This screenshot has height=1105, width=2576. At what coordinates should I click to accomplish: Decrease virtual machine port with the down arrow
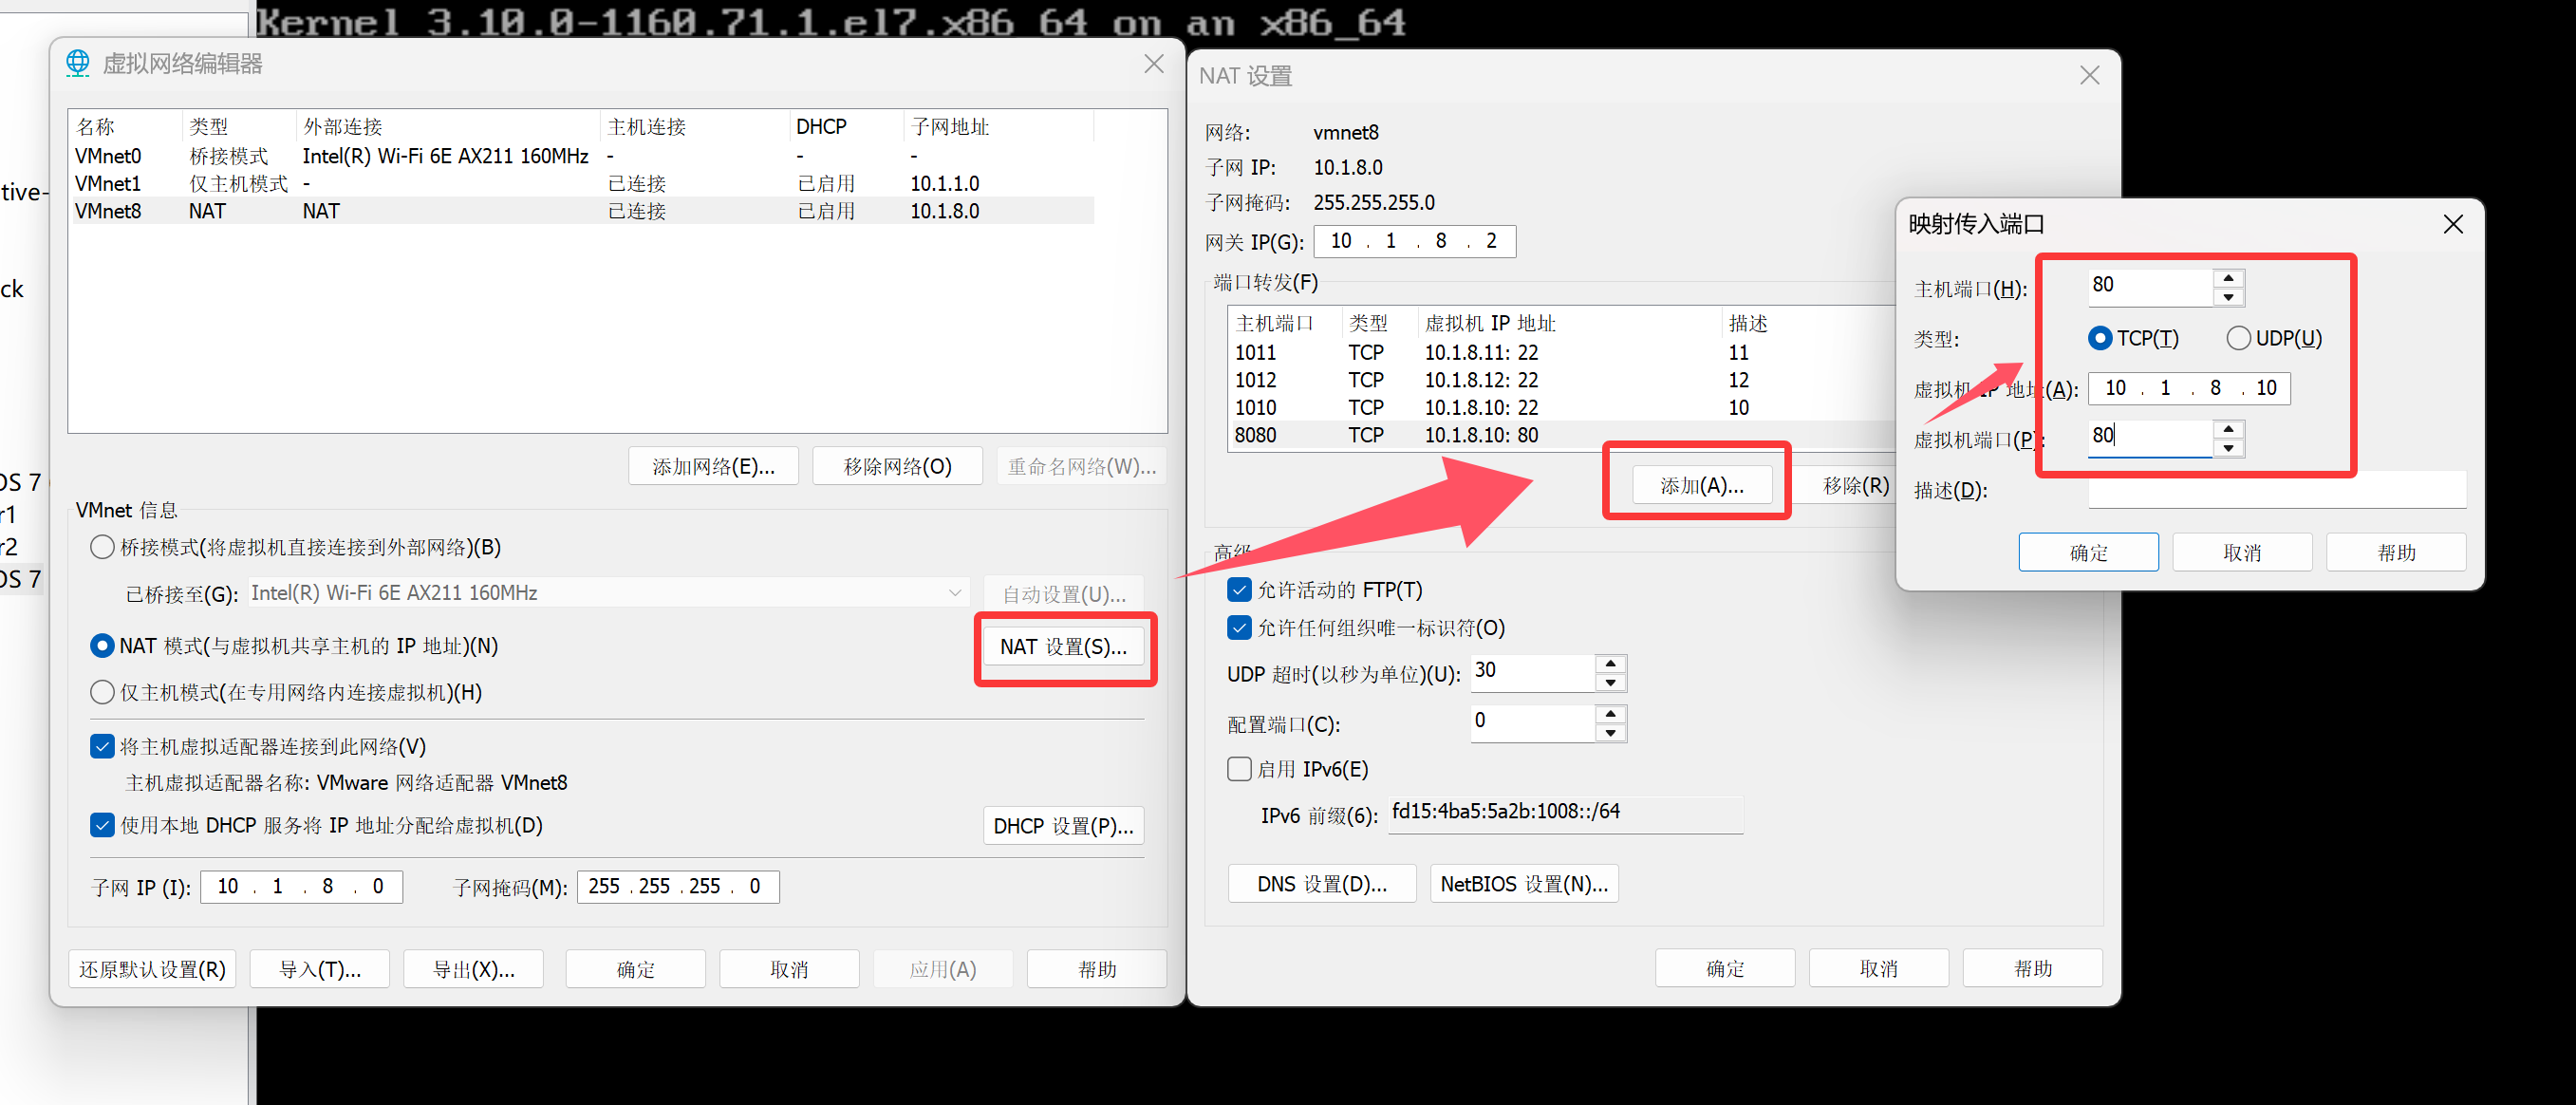click(2228, 448)
